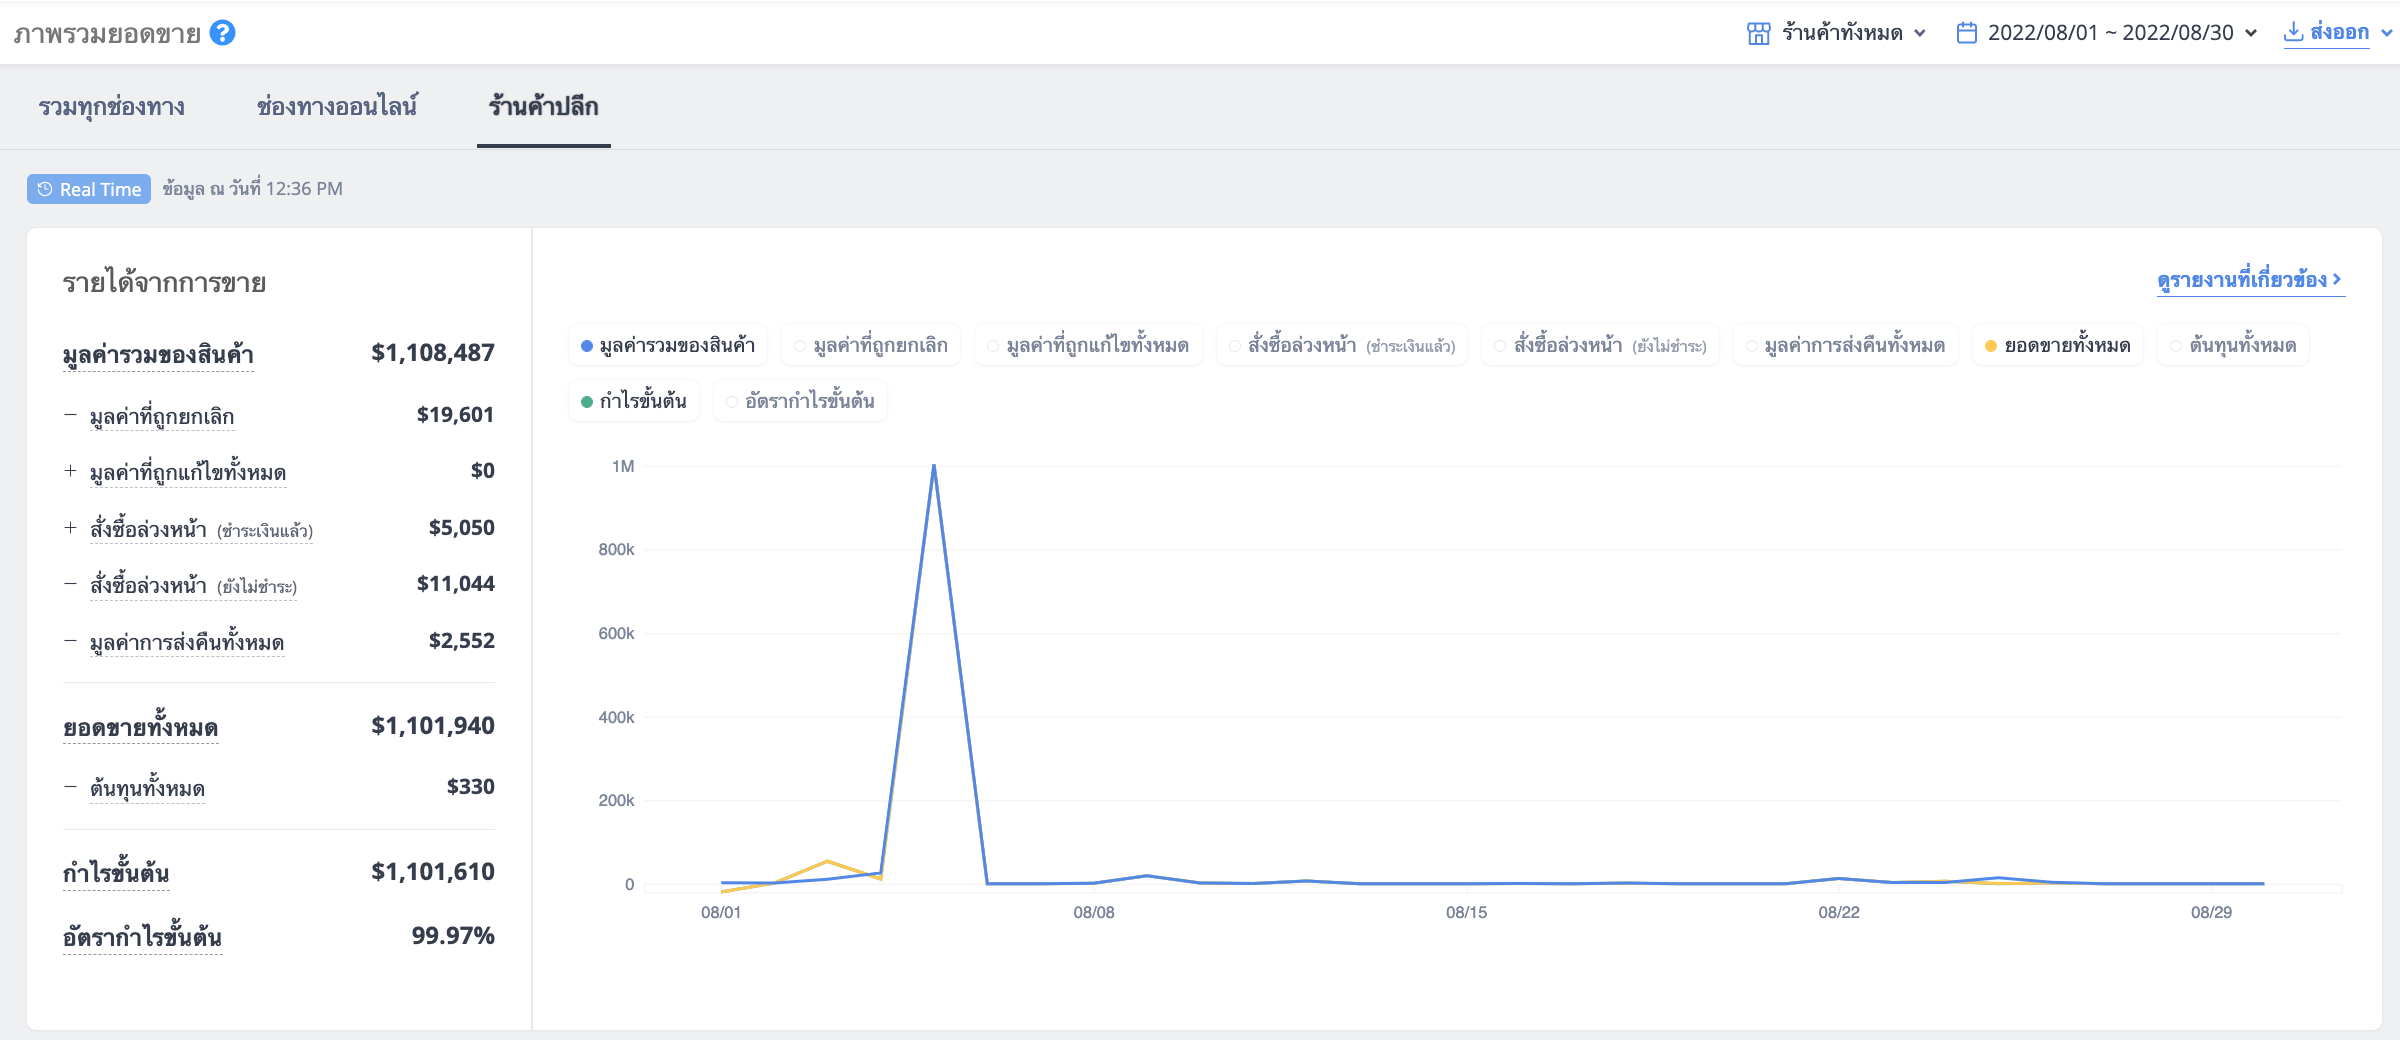Image resolution: width=2400 pixels, height=1040 pixels.
Task: Click the มูลค่าที่ถูกยกเลิก label in summary
Action: (x=162, y=416)
